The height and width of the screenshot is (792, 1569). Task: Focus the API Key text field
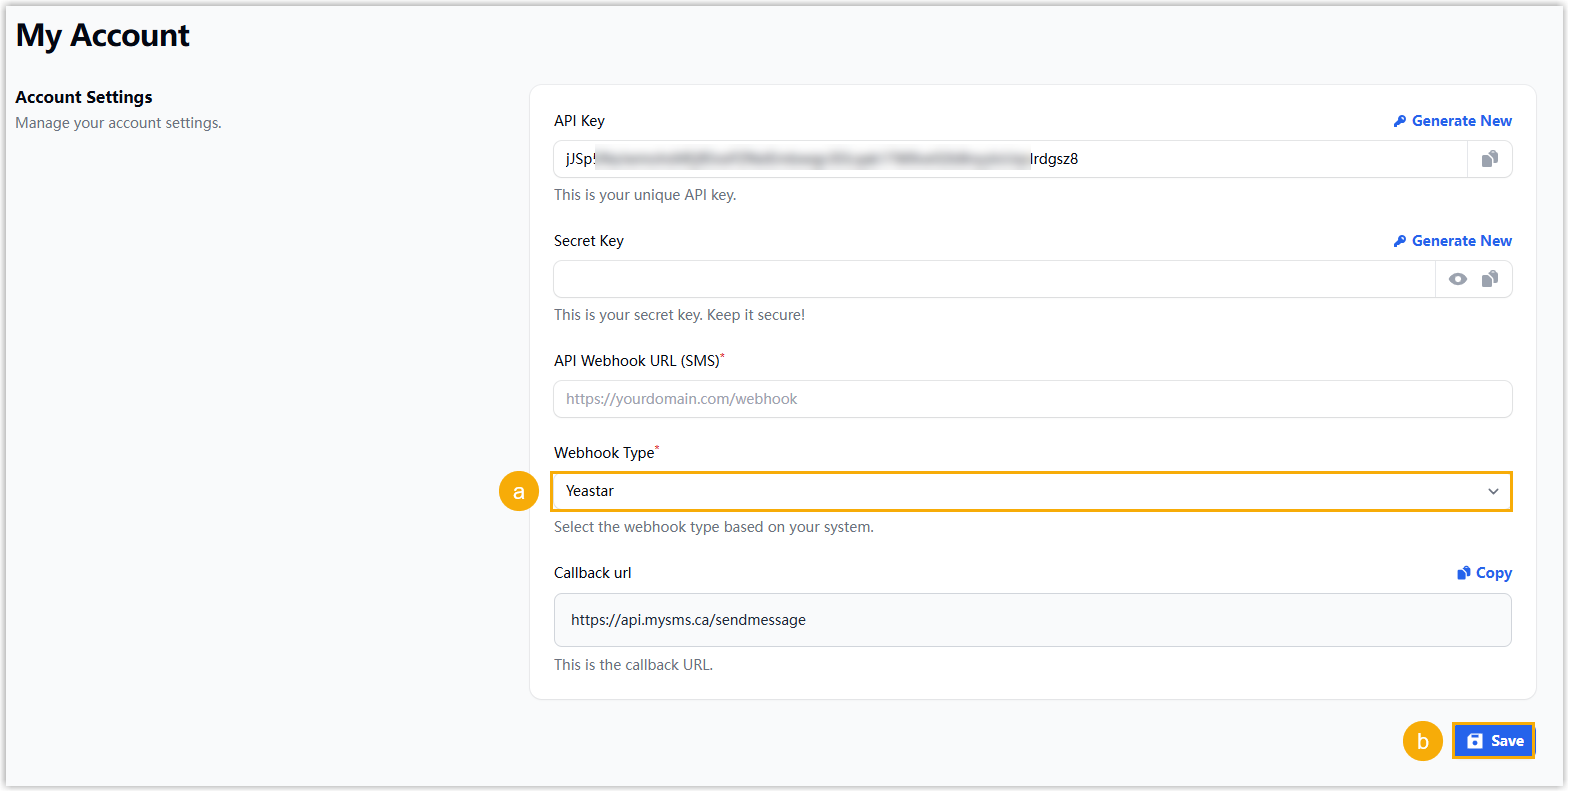pyautogui.click(x=1010, y=159)
